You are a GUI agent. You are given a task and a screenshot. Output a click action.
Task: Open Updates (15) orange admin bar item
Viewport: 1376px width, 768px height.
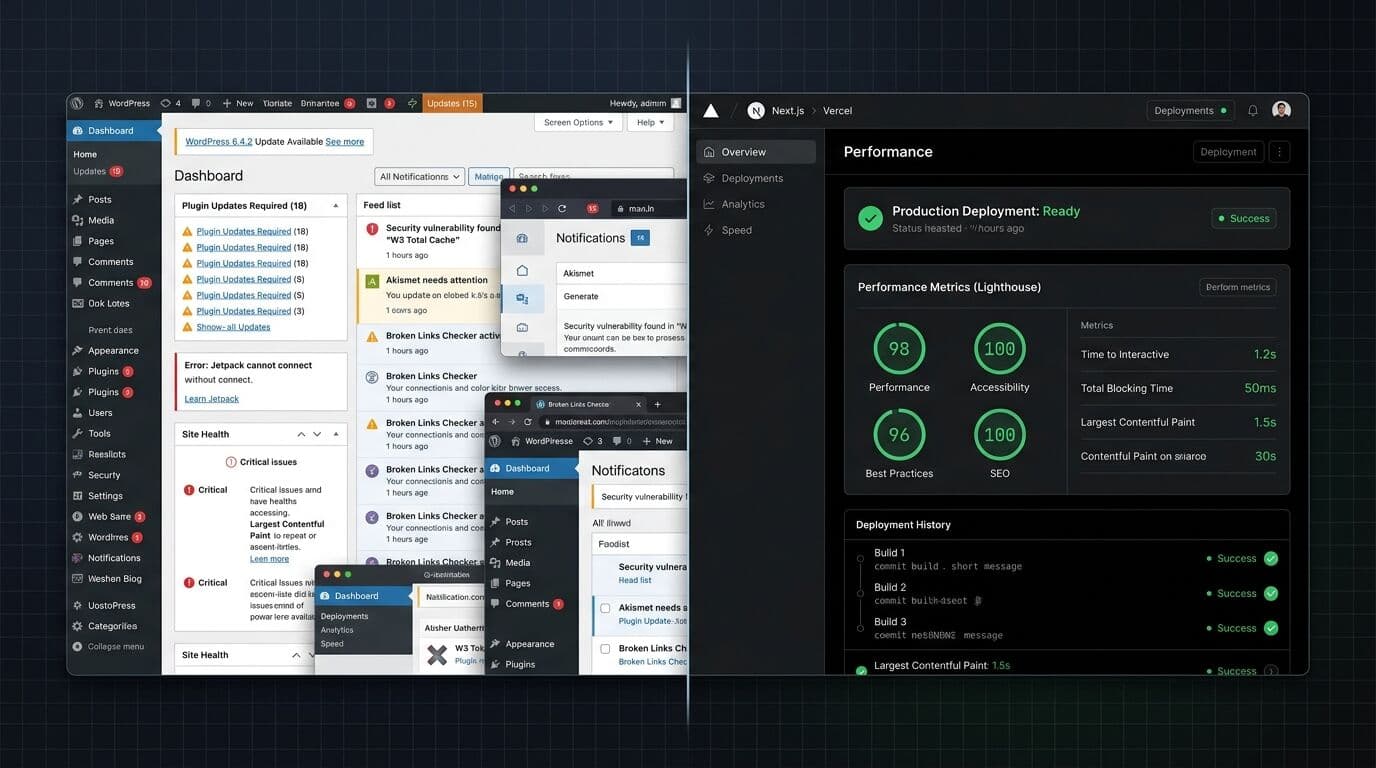[x=452, y=103]
